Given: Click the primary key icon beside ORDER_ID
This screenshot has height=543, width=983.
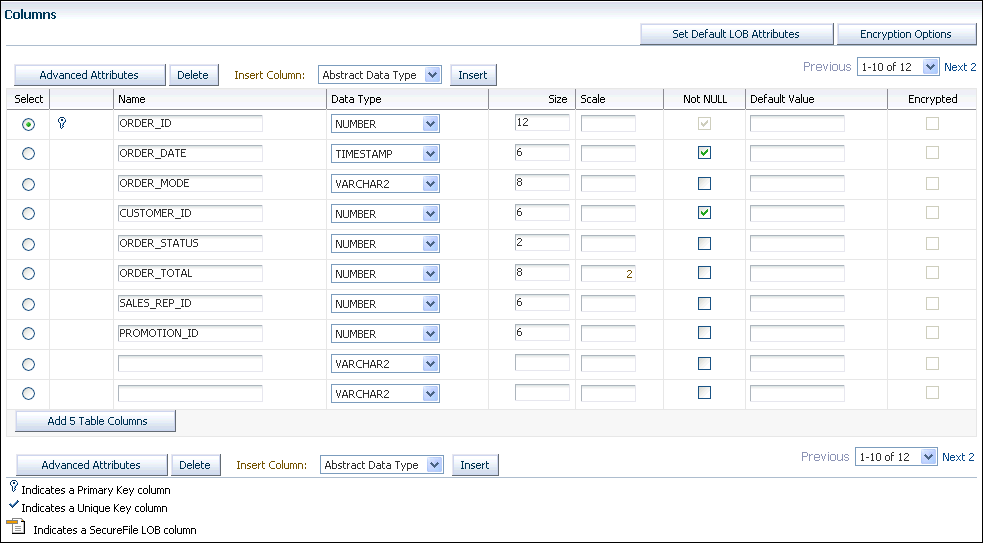Looking at the screenshot, I should coord(62,123).
